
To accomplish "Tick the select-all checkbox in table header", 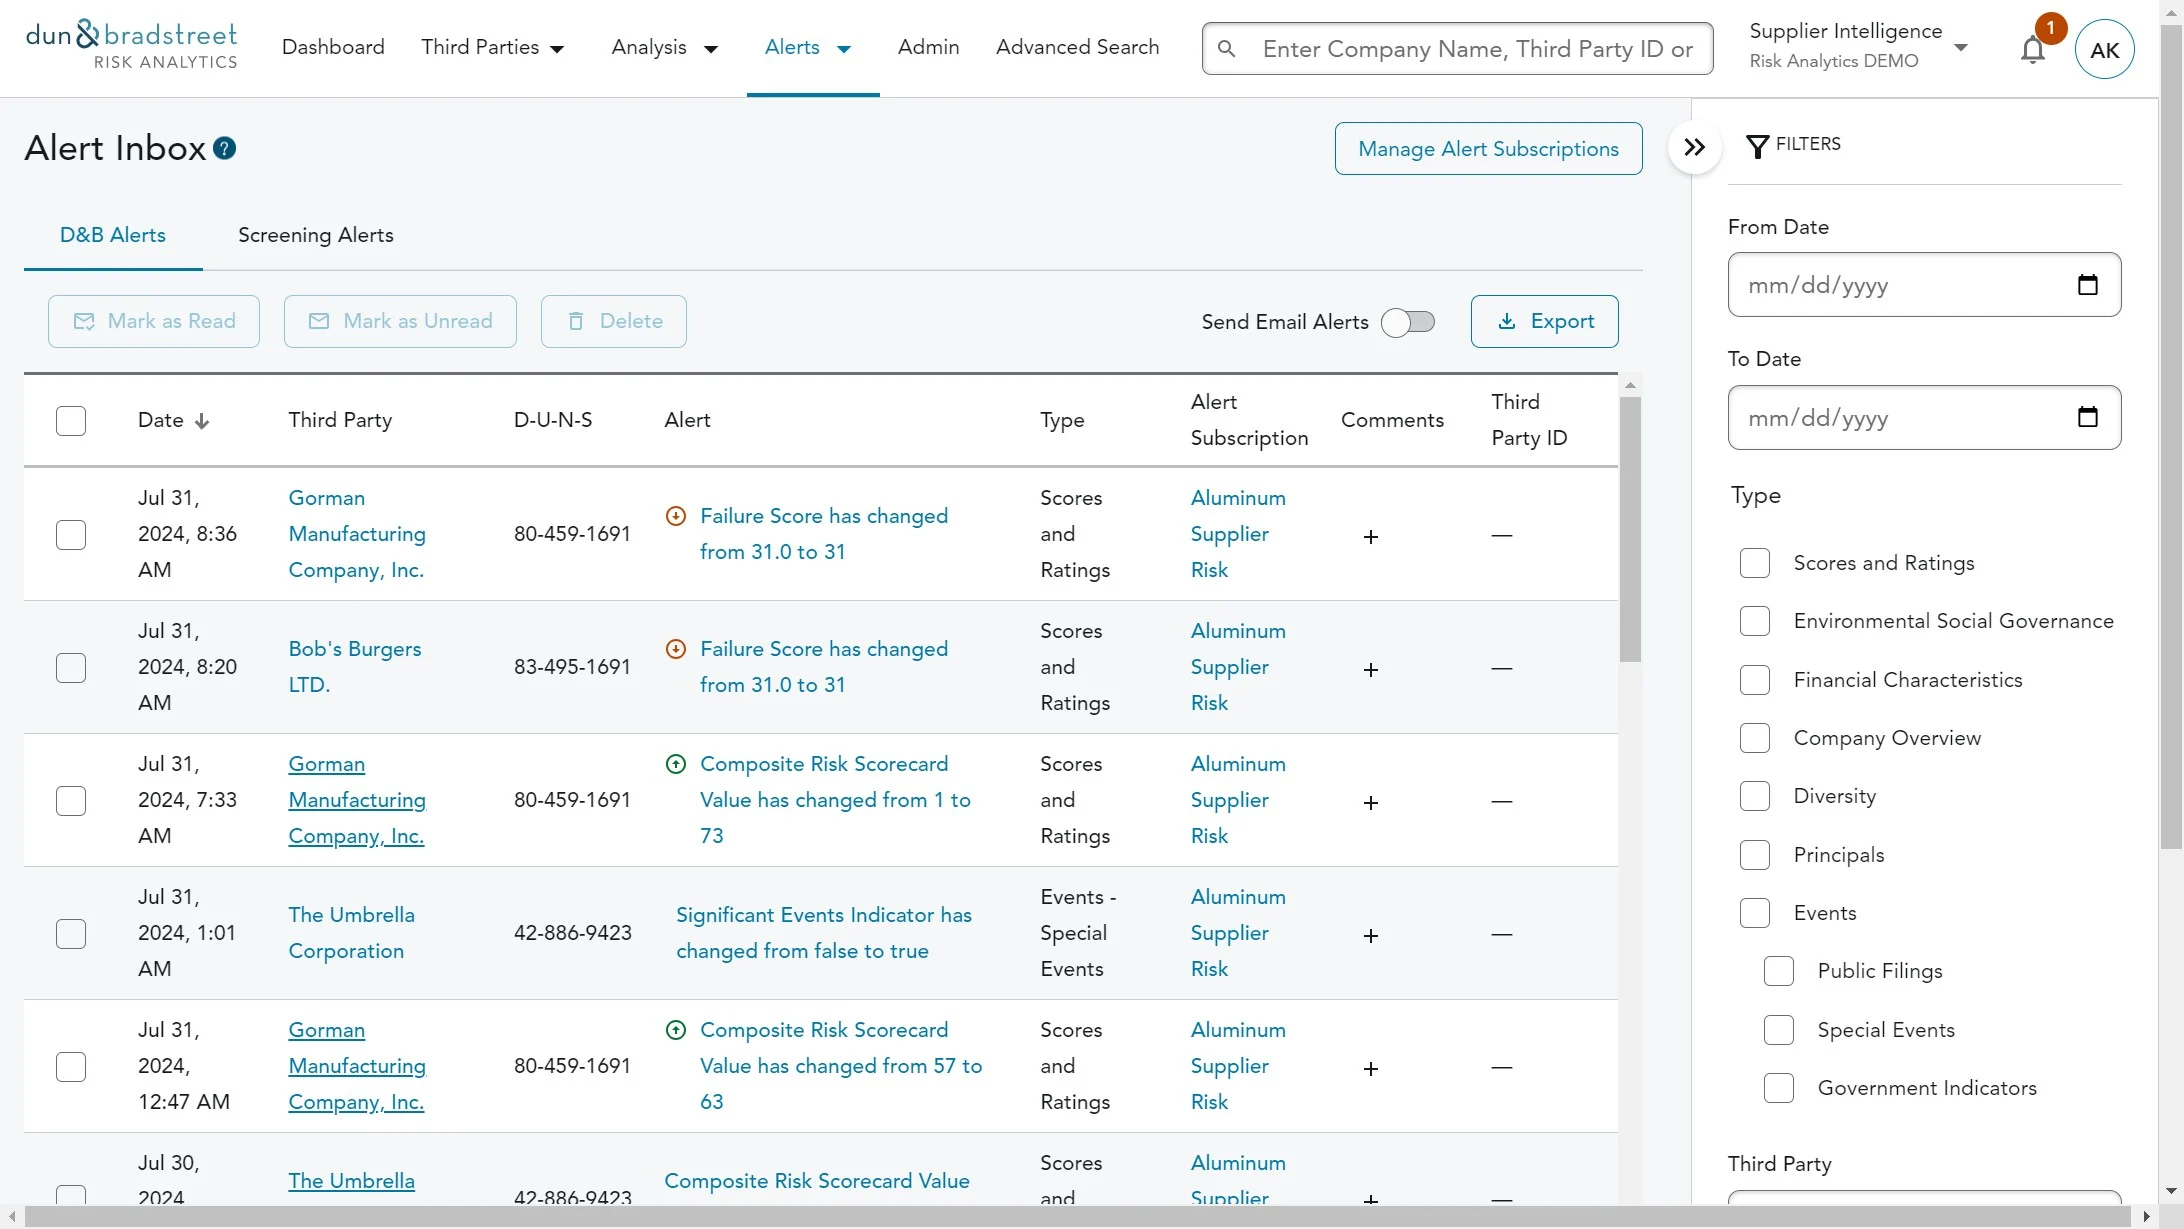I will coord(71,420).
